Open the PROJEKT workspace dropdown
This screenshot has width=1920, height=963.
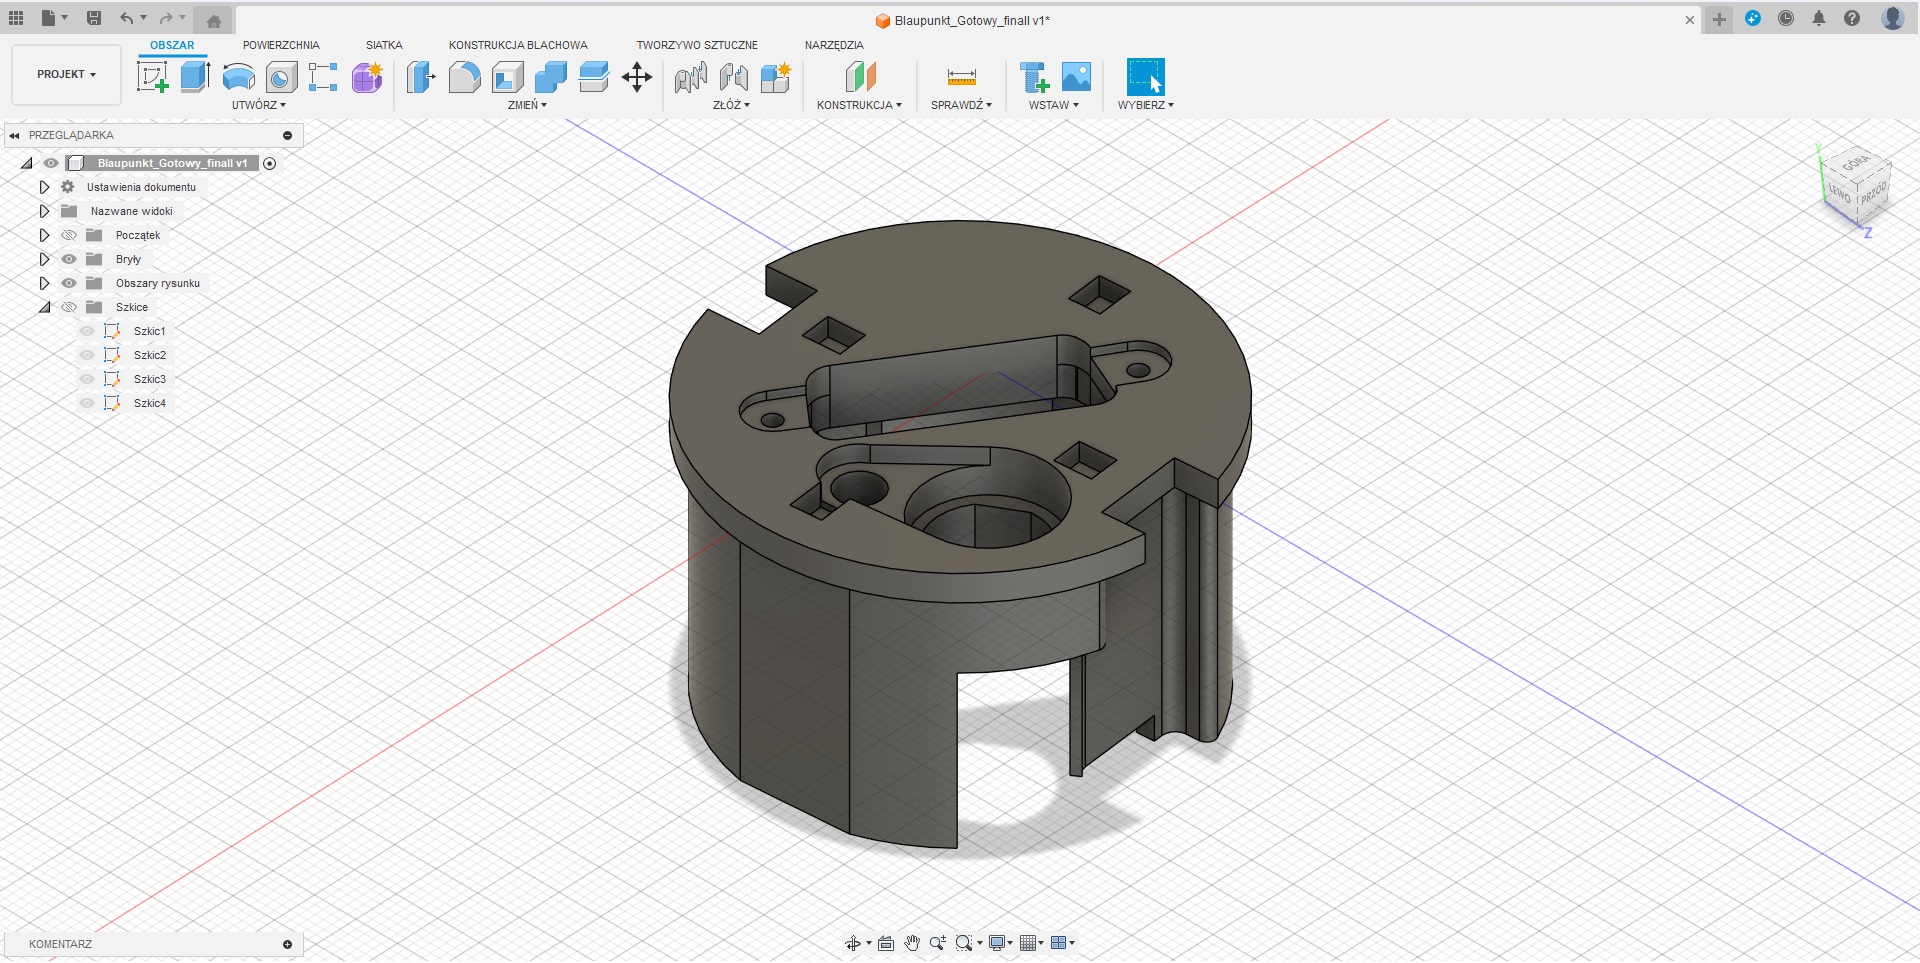[66, 74]
